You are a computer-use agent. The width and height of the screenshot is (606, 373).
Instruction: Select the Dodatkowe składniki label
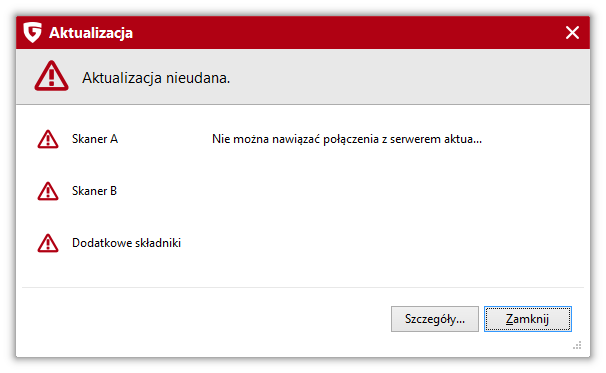tap(126, 243)
